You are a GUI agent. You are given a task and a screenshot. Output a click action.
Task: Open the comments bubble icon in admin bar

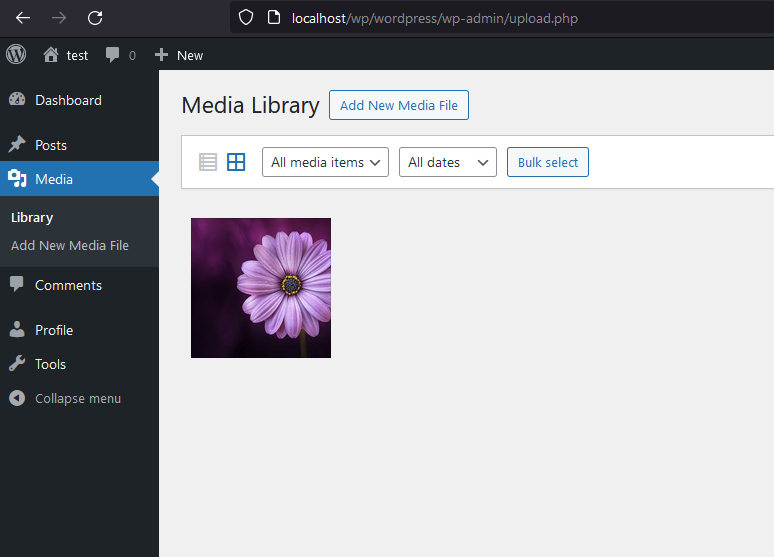pos(113,55)
